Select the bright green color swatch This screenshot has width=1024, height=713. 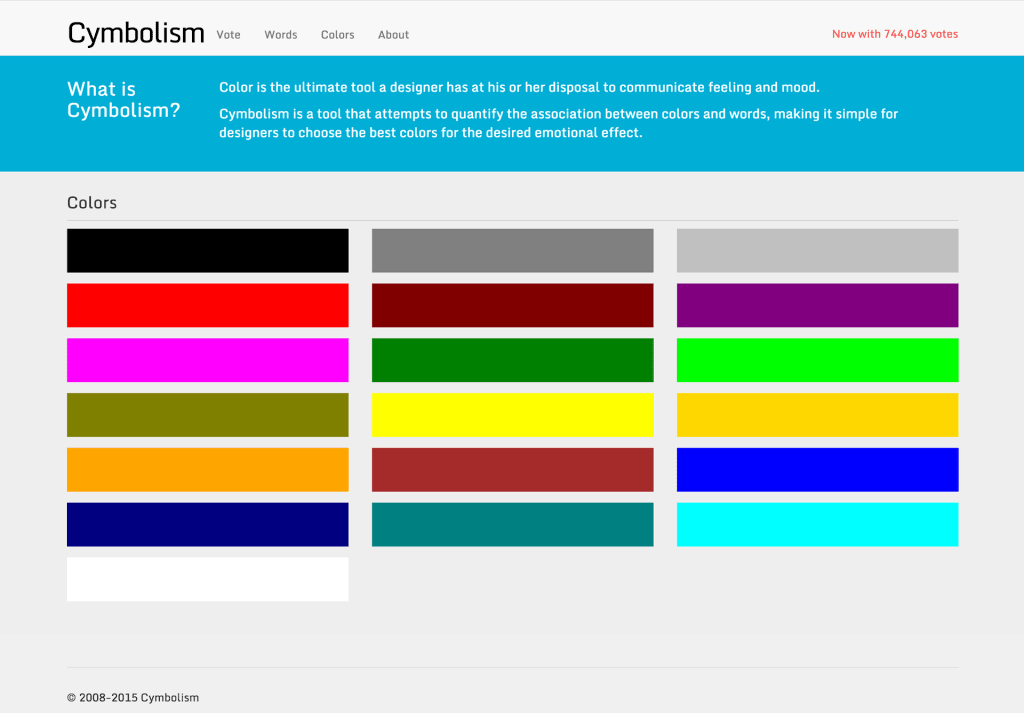coord(816,360)
